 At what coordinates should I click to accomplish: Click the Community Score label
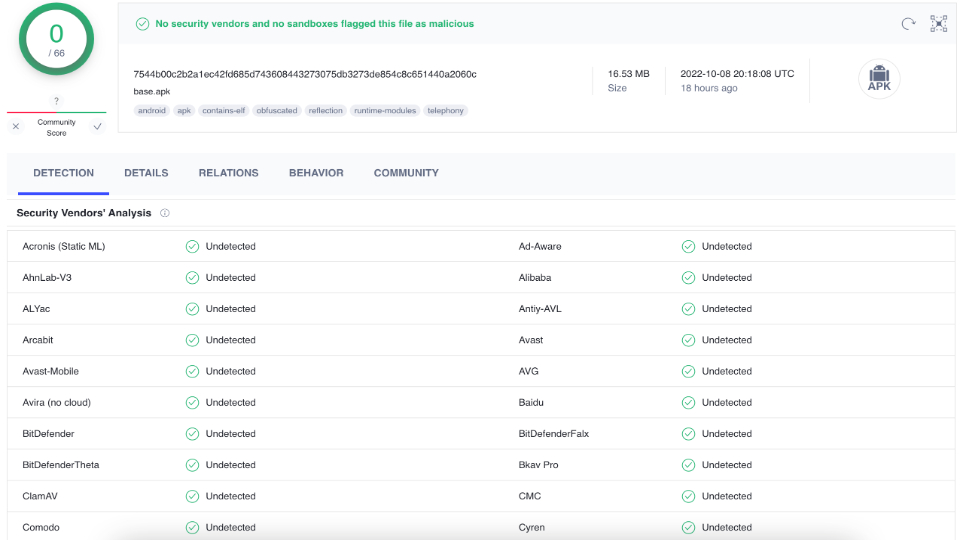56,127
